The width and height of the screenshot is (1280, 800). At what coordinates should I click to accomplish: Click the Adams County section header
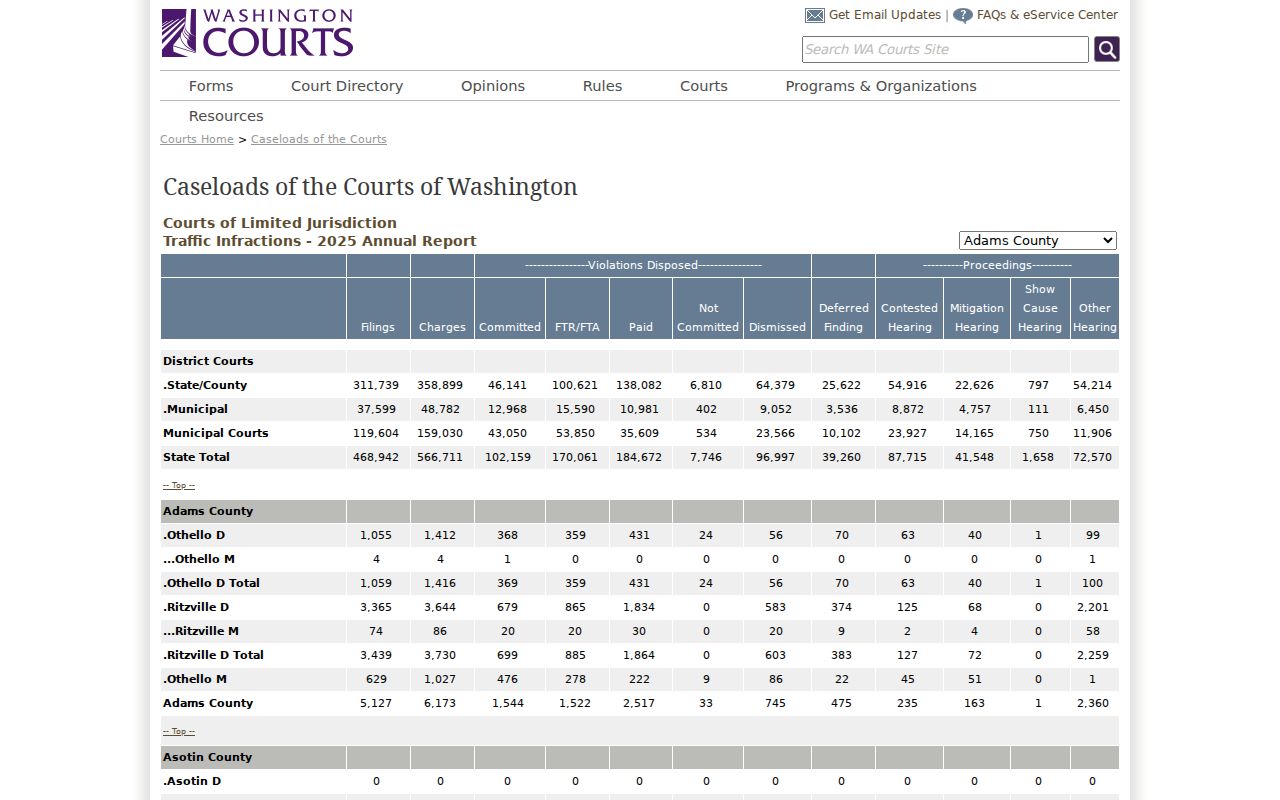point(208,511)
